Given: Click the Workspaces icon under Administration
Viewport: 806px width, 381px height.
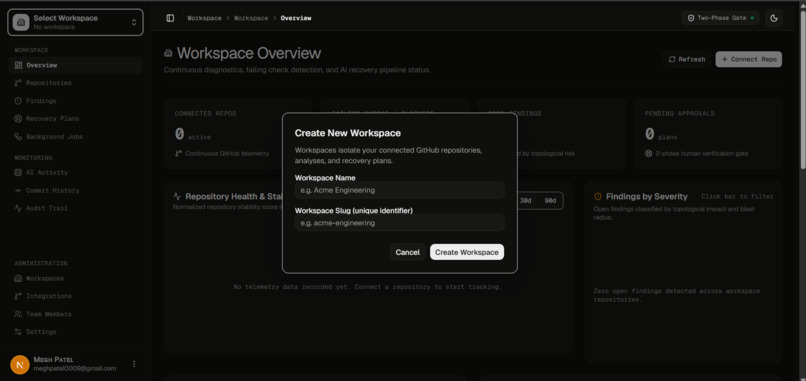Looking at the screenshot, I should pyautogui.click(x=19, y=279).
